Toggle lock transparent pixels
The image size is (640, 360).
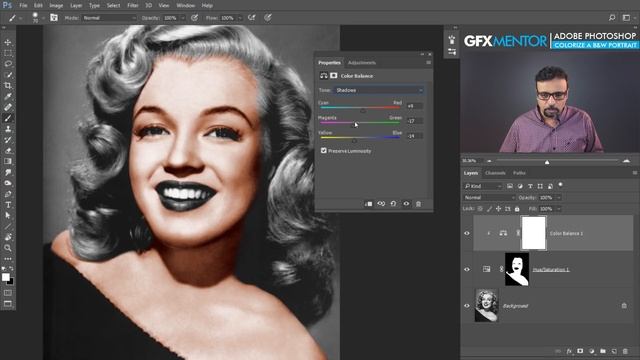pyautogui.click(x=480, y=209)
